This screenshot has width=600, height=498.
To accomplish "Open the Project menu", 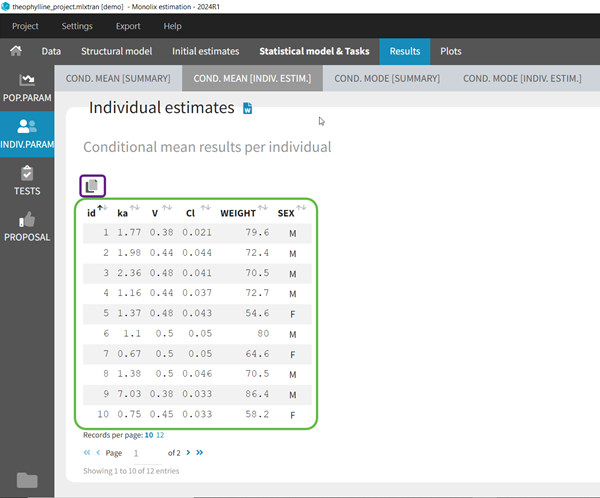I will pos(25,26).
